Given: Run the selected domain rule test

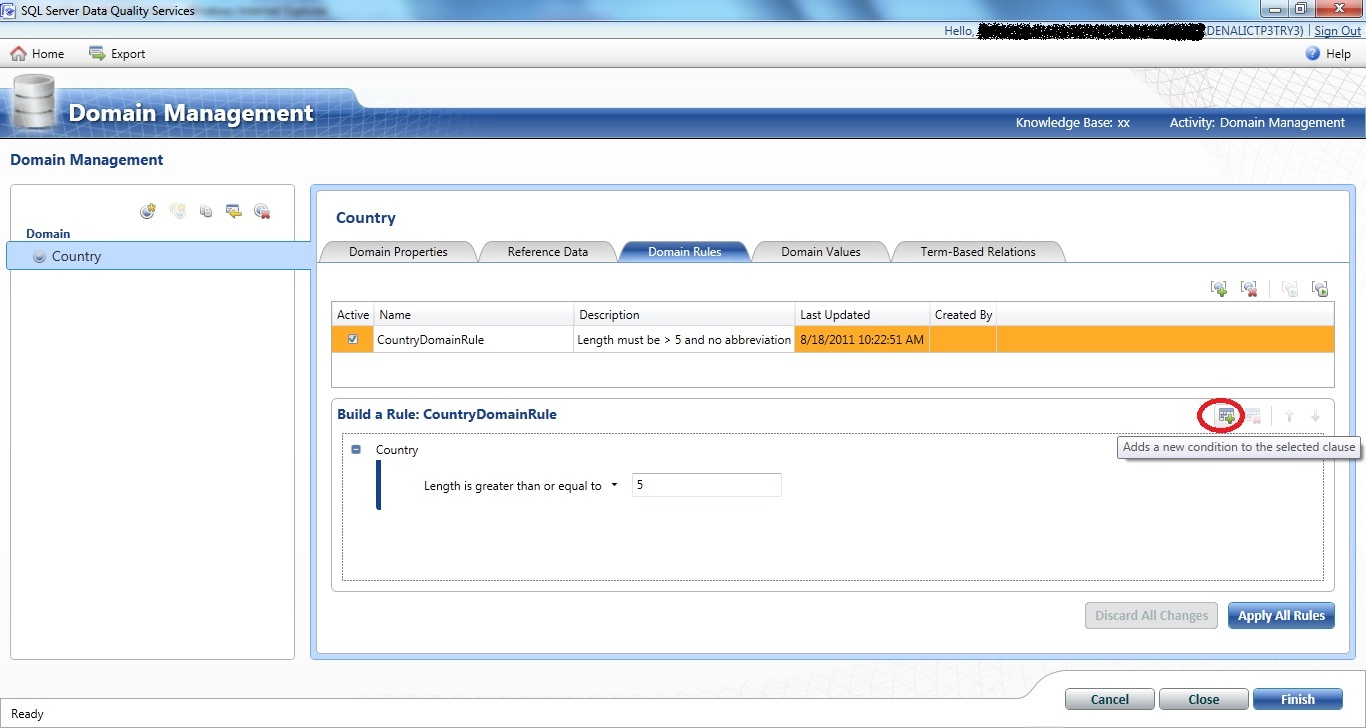Looking at the screenshot, I should point(1320,289).
